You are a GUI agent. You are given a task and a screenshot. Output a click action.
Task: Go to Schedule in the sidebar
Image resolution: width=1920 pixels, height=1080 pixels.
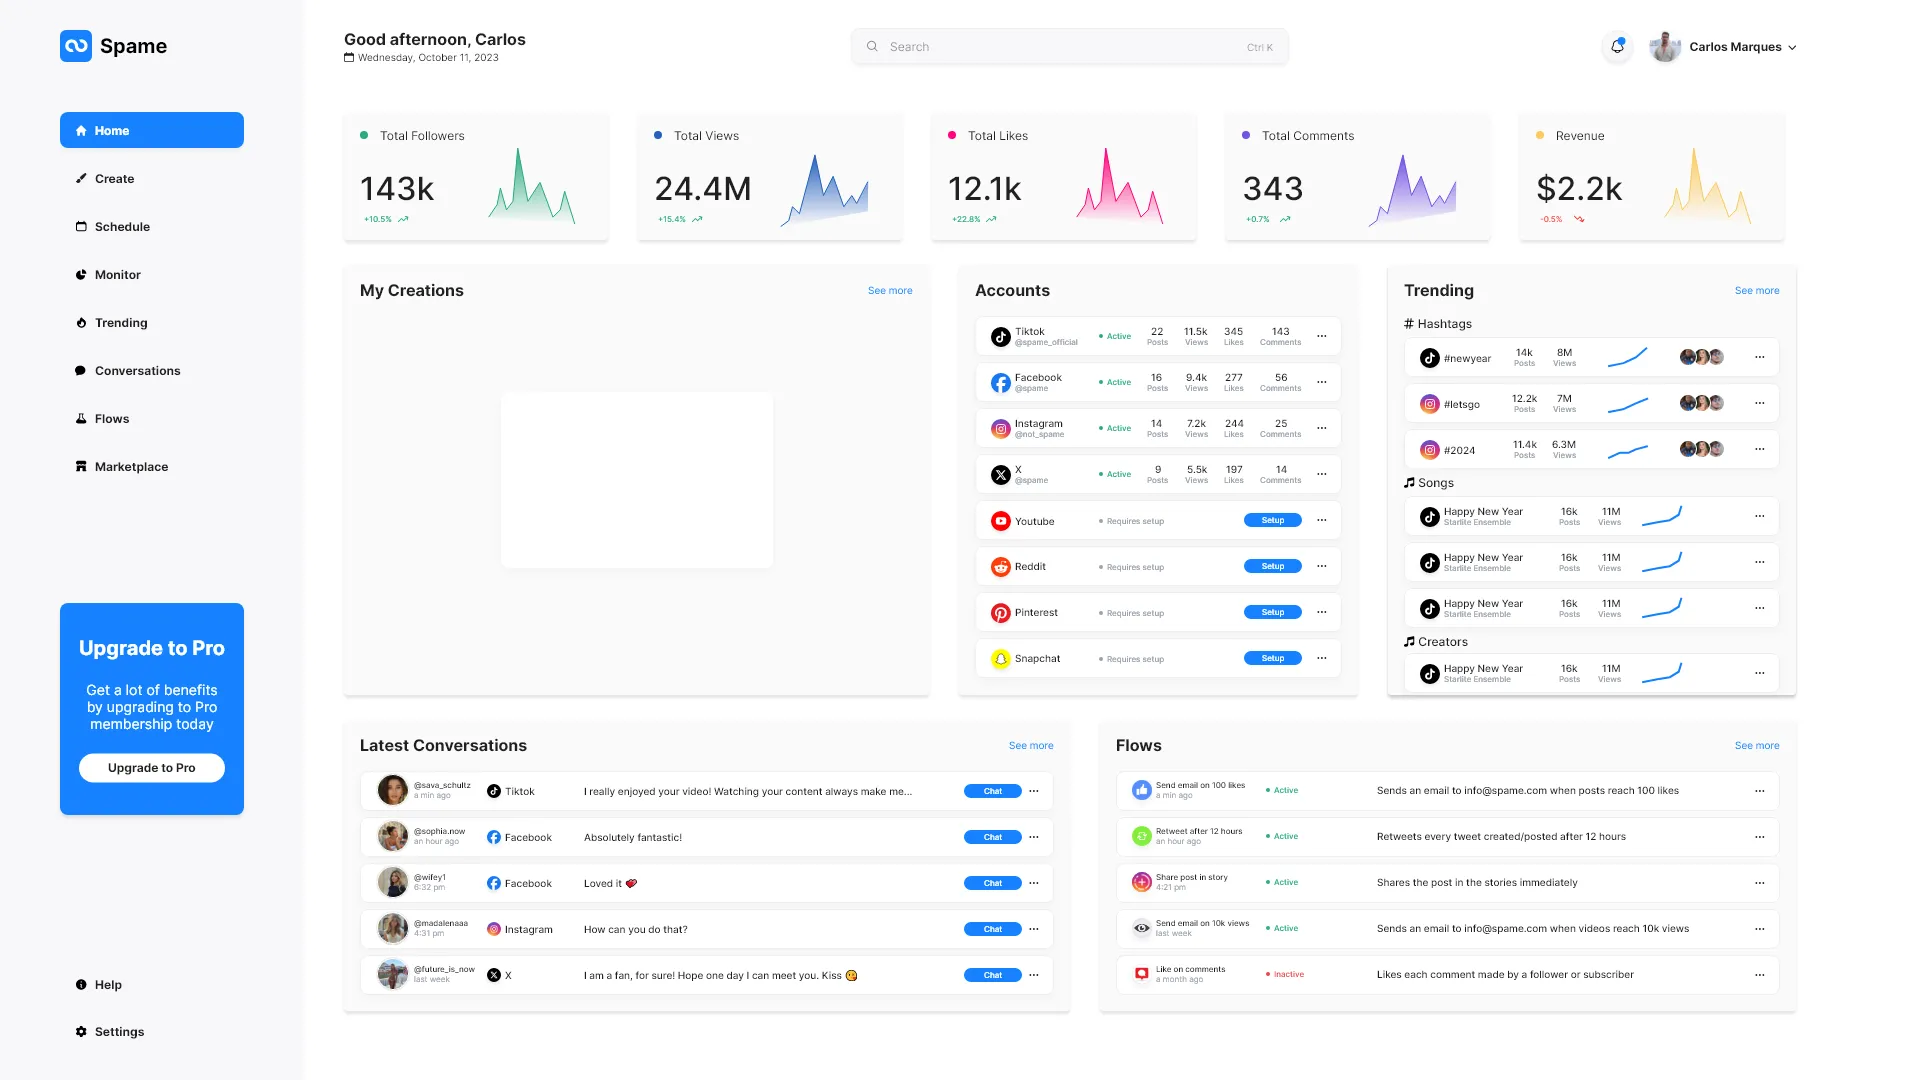point(122,227)
